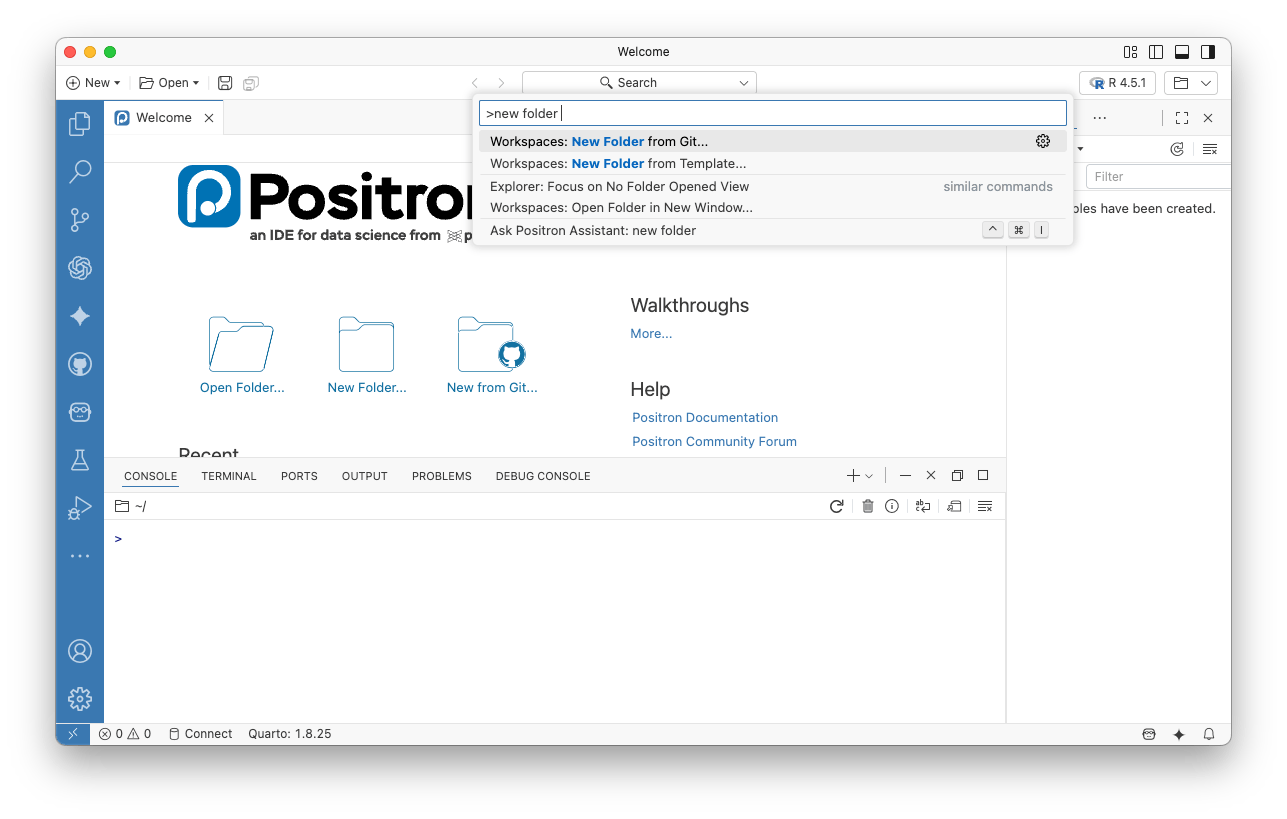This screenshot has width=1287, height=819.
Task: Open the Manage gear in activity bar
Action: point(80,698)
